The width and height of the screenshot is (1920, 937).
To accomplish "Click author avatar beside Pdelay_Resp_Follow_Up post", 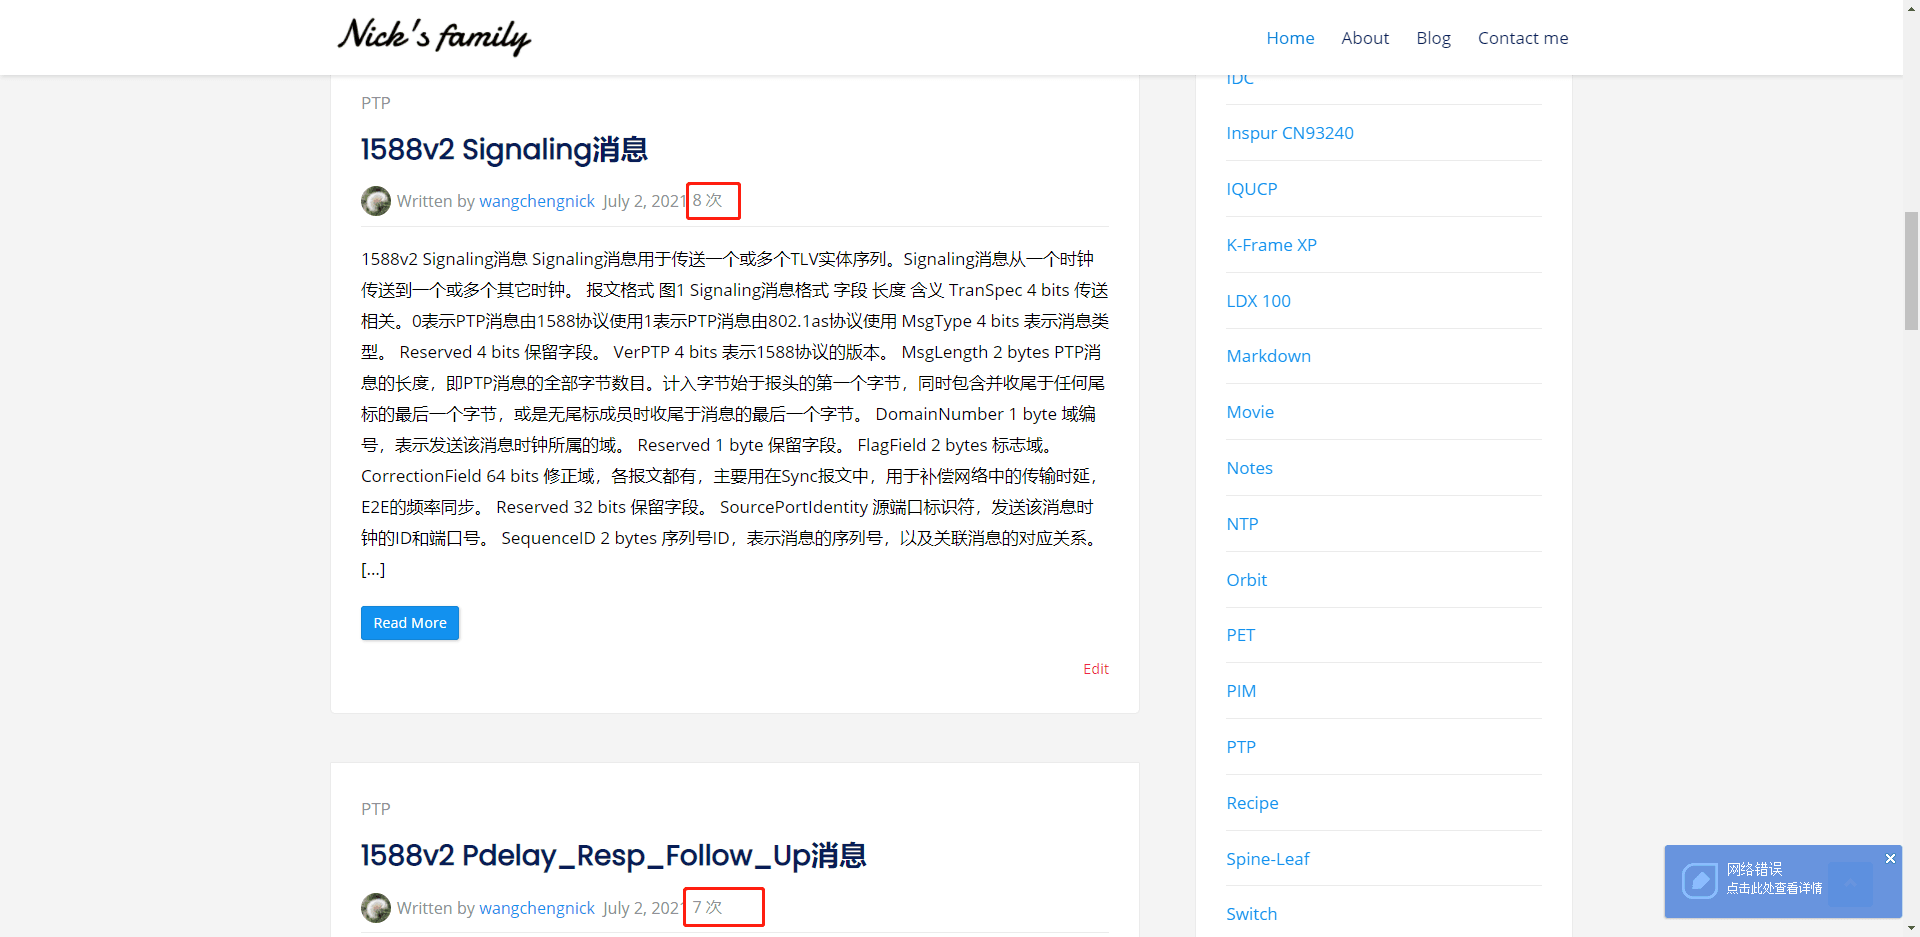I will 376,908.
